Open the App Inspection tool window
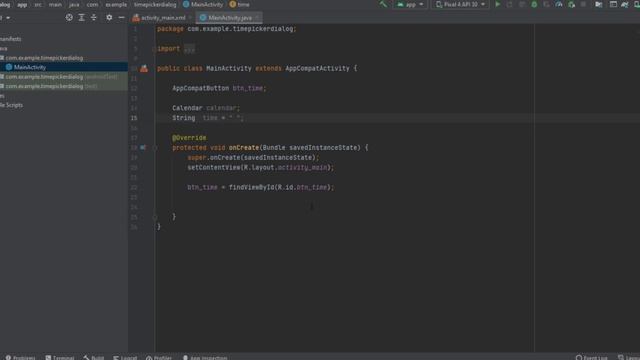640x360 pixels. [x=204, y=357]
